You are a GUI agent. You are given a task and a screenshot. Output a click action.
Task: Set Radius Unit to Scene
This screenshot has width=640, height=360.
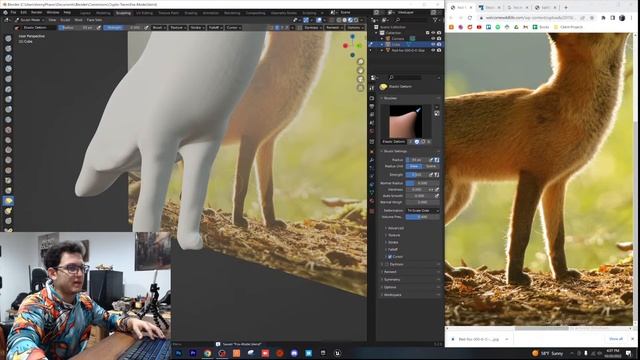431,167
